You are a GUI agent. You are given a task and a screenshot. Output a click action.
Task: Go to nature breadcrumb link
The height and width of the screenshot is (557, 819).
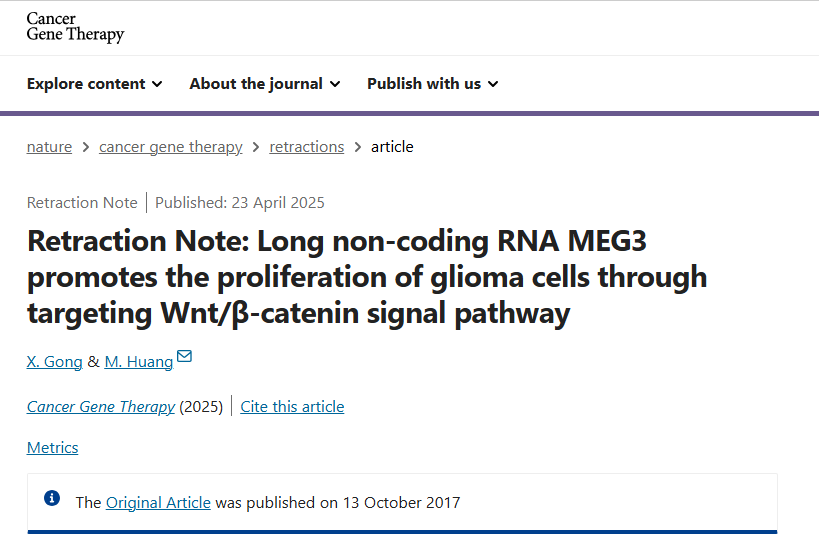click(x=49, y=147)
